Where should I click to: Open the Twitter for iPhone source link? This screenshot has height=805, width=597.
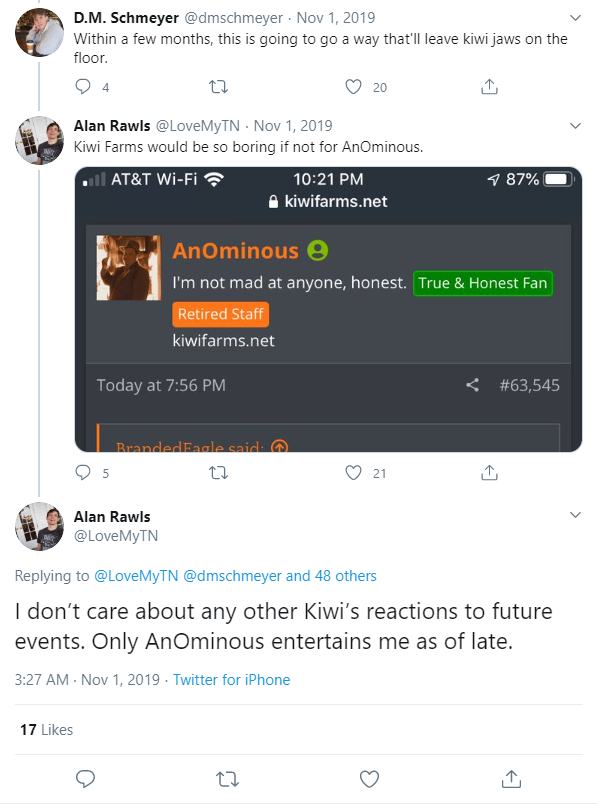coord(232,680)
